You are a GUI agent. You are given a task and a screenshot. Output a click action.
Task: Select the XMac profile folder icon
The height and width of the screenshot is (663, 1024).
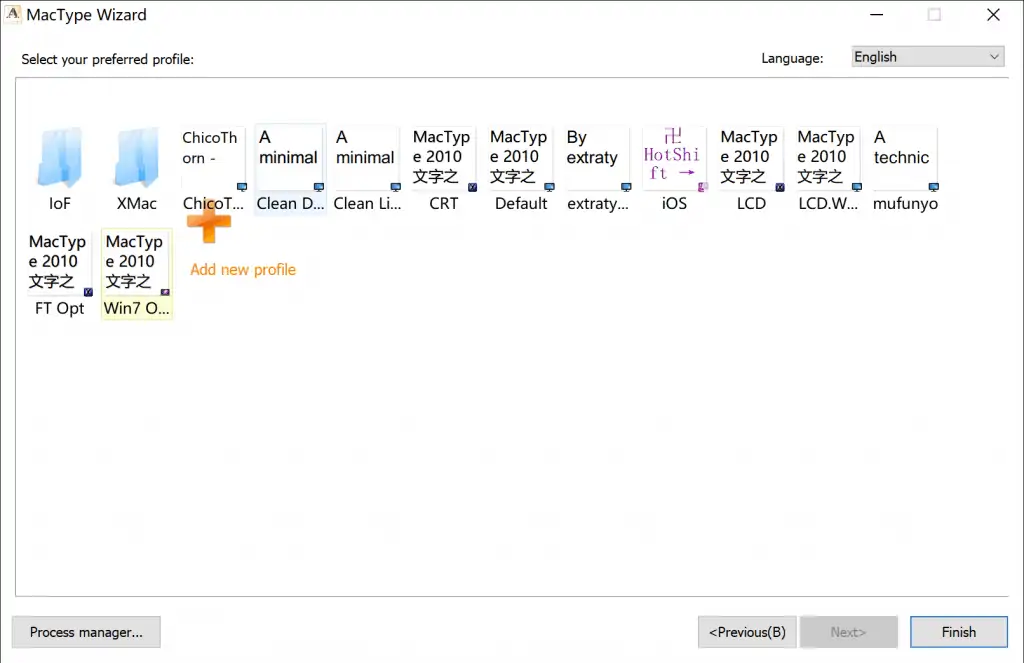(x=136, y=157)
